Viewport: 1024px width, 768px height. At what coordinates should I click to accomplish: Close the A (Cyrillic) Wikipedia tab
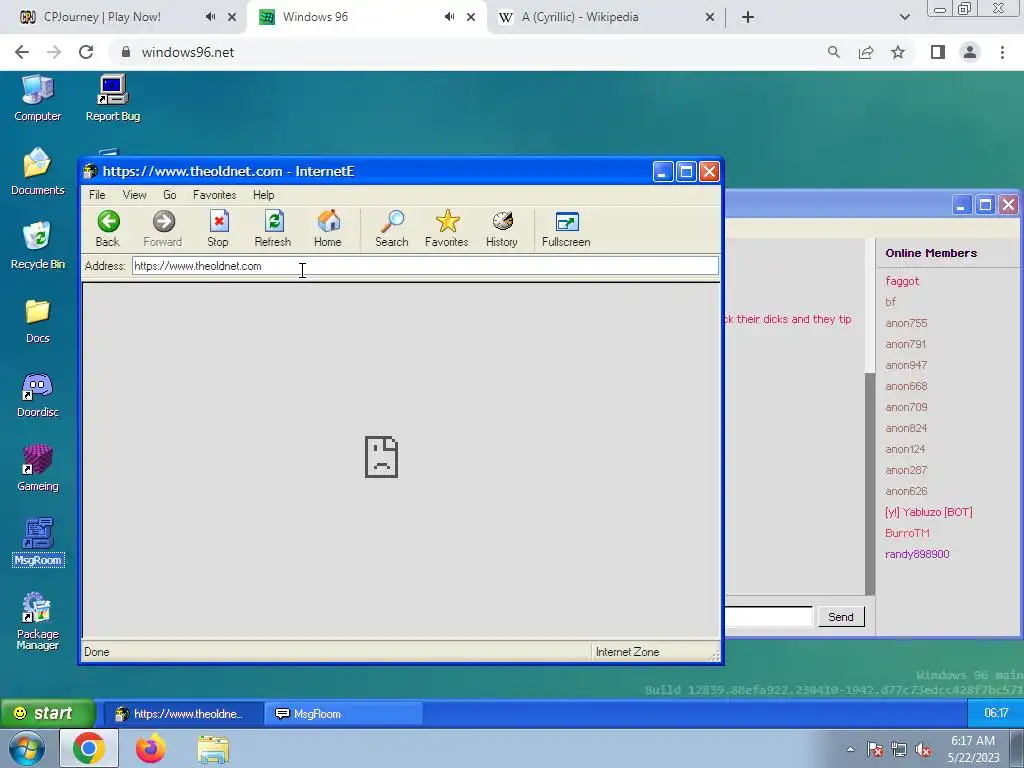click(x=710, y=17)
